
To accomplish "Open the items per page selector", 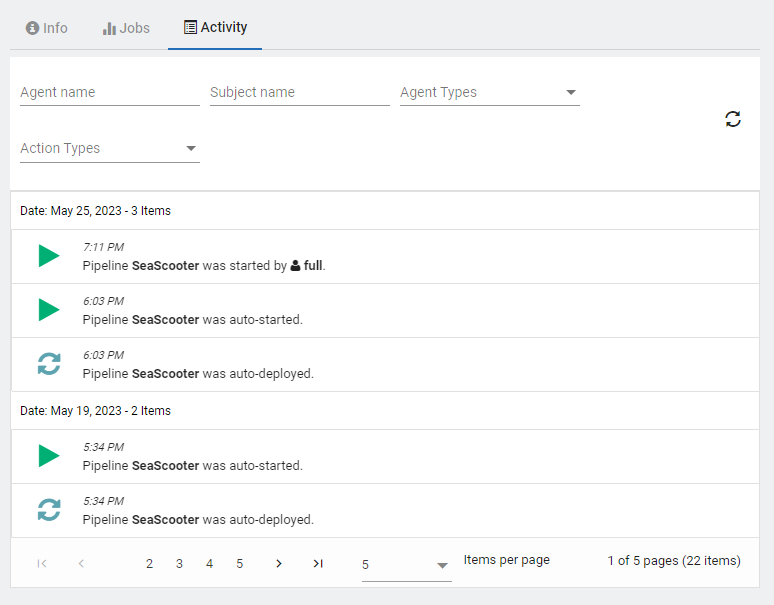I will click(406, 565).
